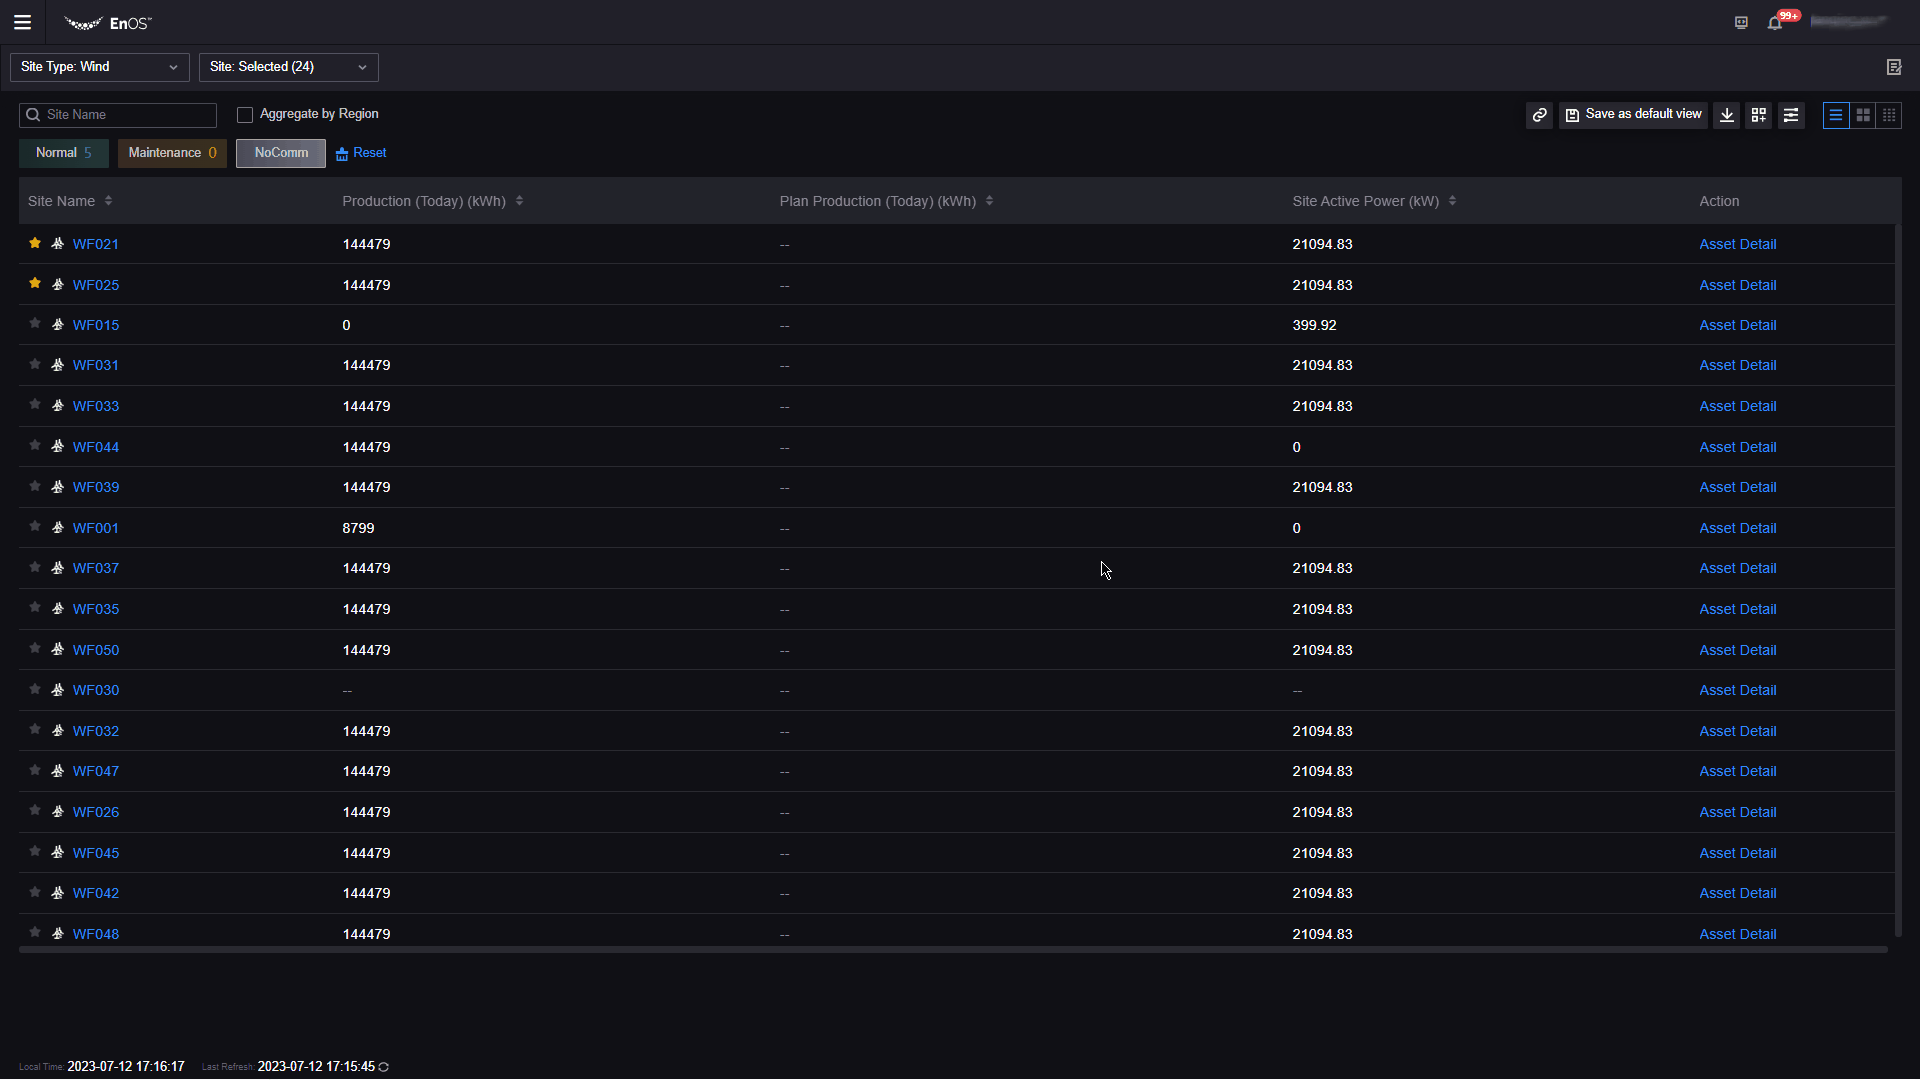The height and width of the screenshot is (1080, 1920).
Task: Favorite WF015 using its star
Action: point(35,324)
